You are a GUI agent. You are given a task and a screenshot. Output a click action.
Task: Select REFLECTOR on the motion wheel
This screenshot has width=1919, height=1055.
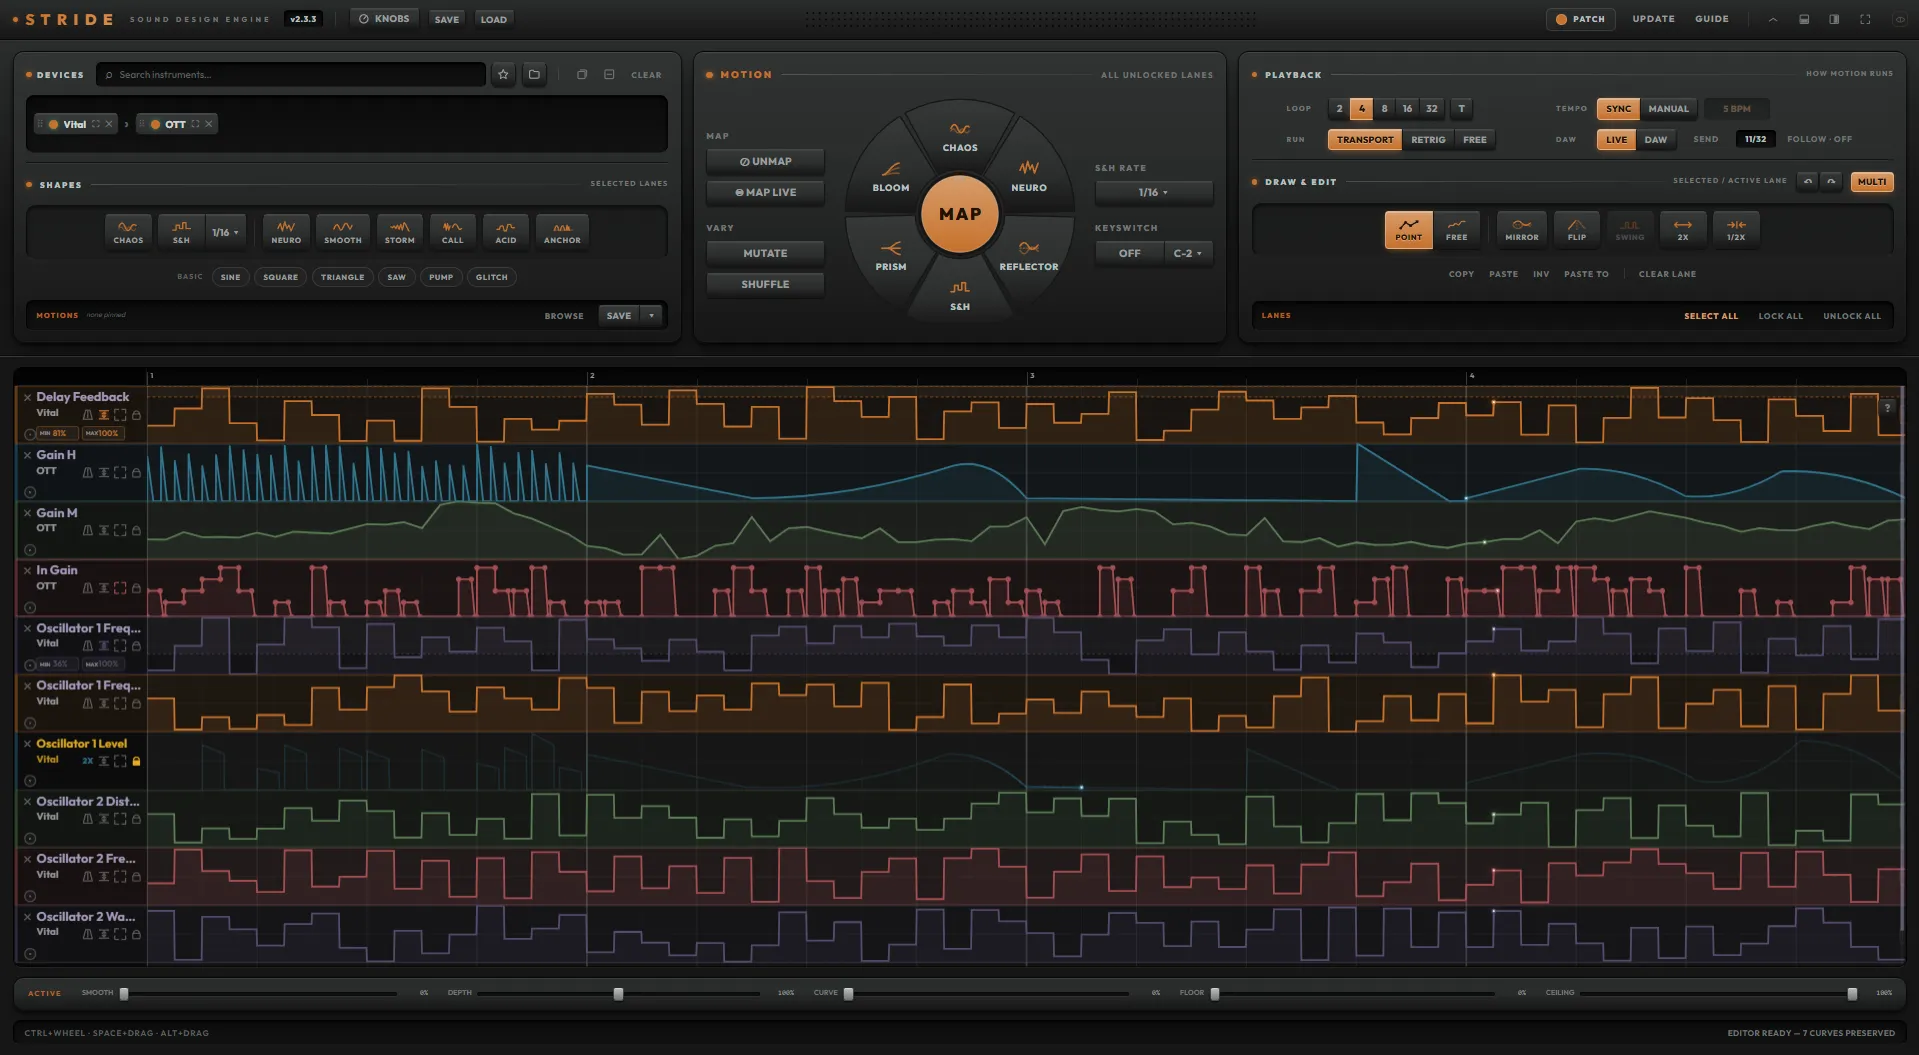(x=1029, y=256)
